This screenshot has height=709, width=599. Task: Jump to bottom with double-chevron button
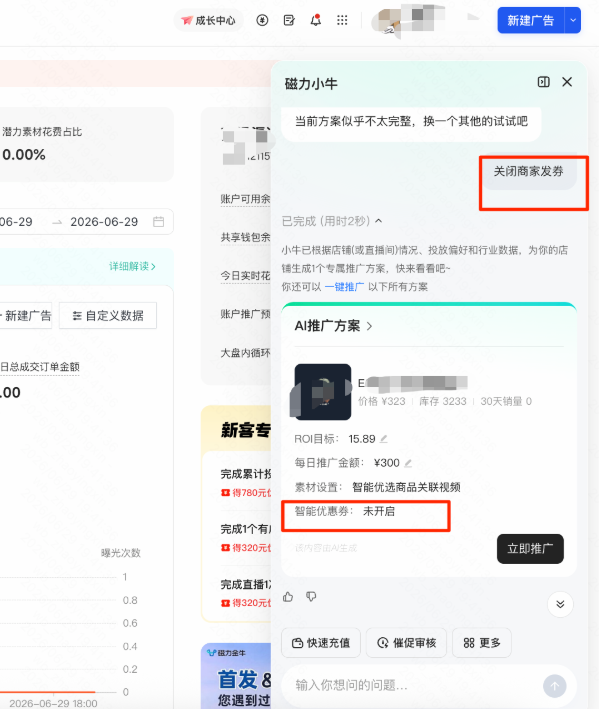(x=560, y=604)
